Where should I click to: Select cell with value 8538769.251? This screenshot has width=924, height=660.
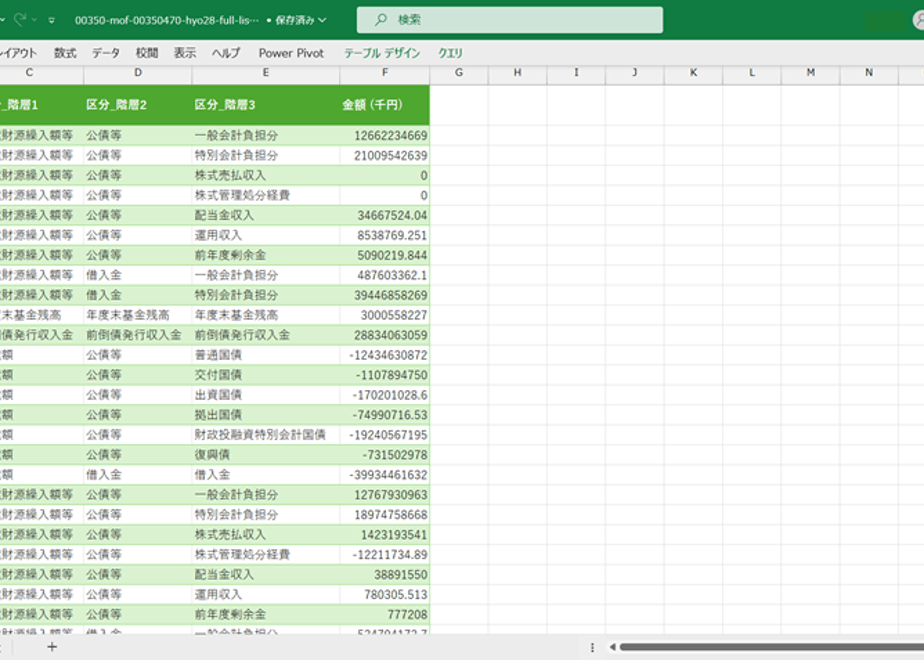point(385,235)
